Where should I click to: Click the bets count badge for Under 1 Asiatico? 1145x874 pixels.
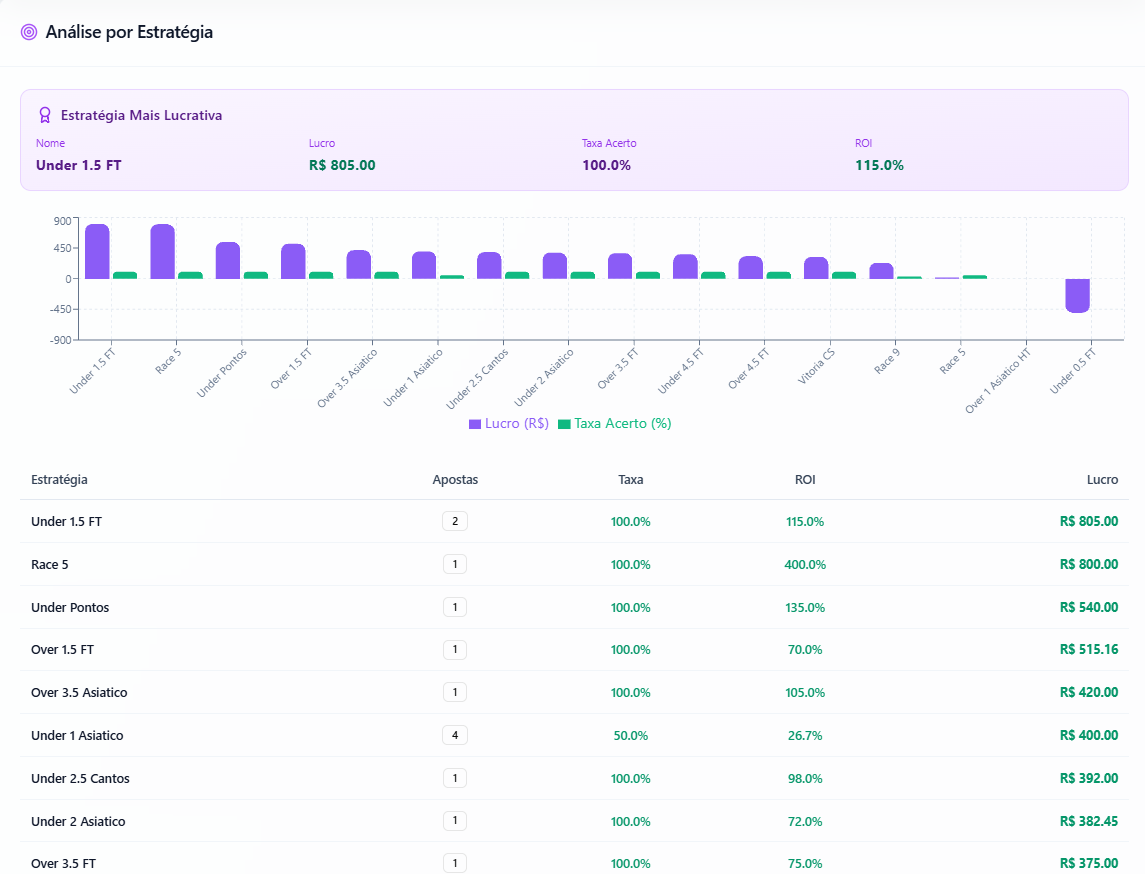tap(455, 736)
